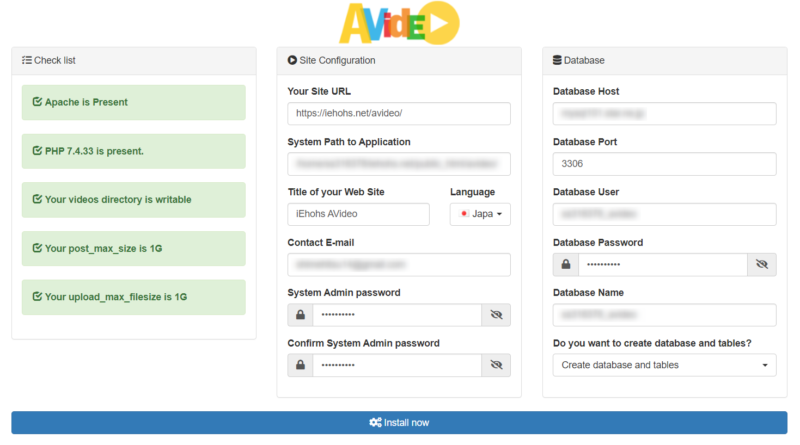The height and width of the screenshot is (445, 800).
Task: Click the Database Port field with 3306
Action: (664, 164)
